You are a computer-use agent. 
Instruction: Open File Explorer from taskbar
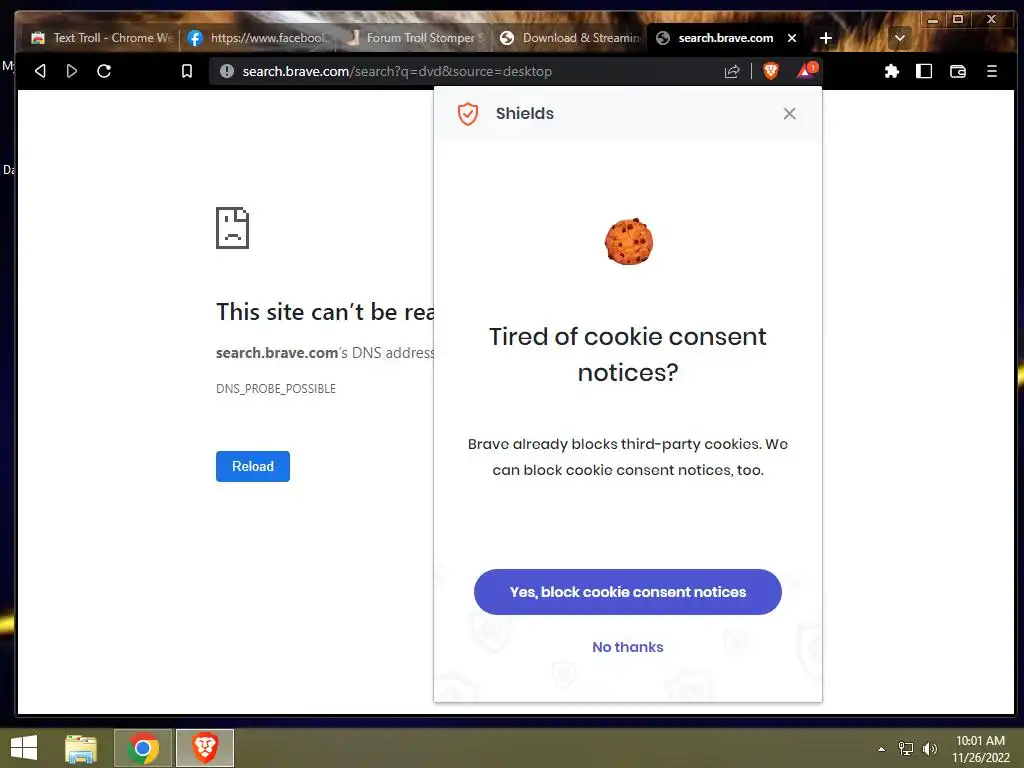pyautogui.click(x=81, y=748)
